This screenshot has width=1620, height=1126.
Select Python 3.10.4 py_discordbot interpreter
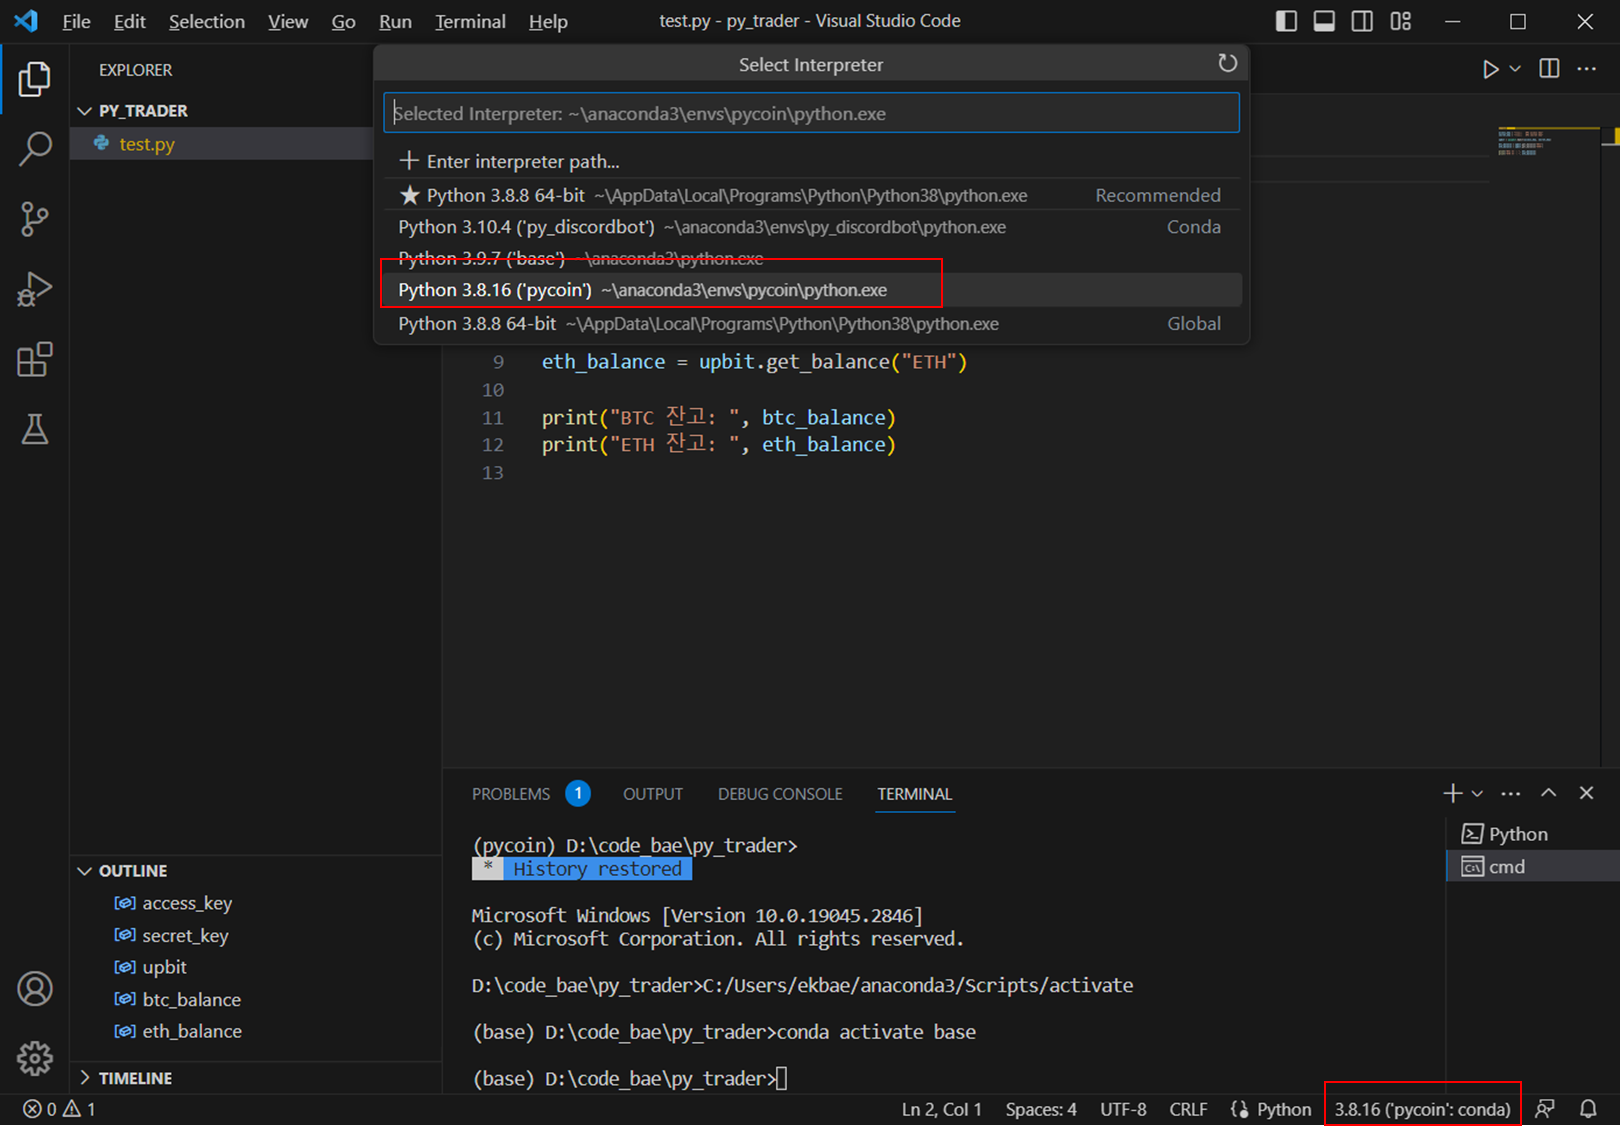click(x=812, y=227)
